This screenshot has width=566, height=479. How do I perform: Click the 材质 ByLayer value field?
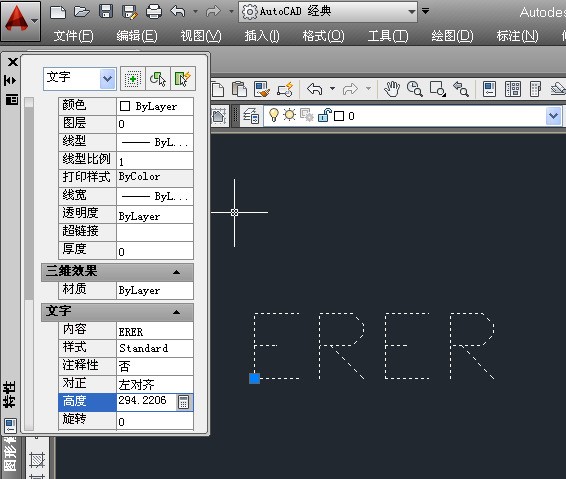pos(155,290)
